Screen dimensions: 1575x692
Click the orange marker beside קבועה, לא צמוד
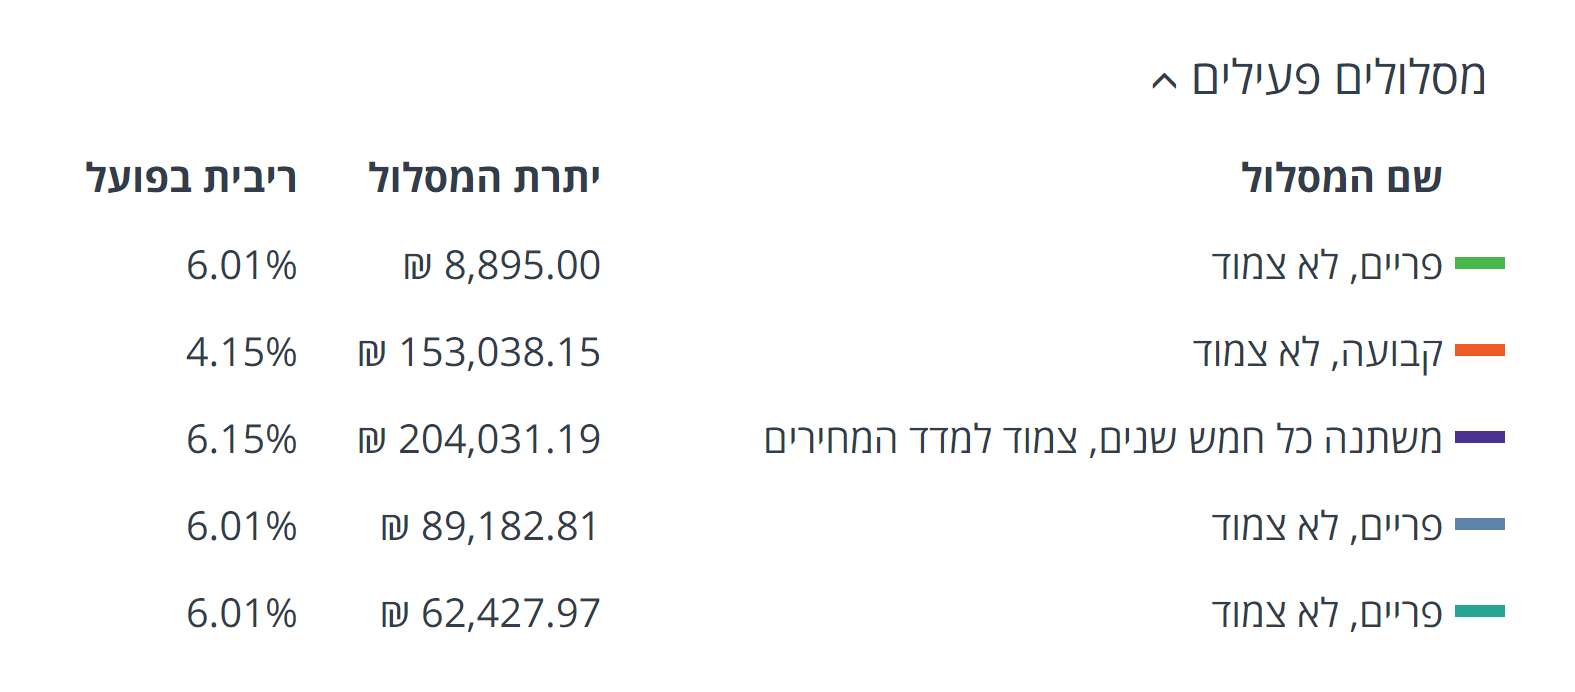point(1480,352)
